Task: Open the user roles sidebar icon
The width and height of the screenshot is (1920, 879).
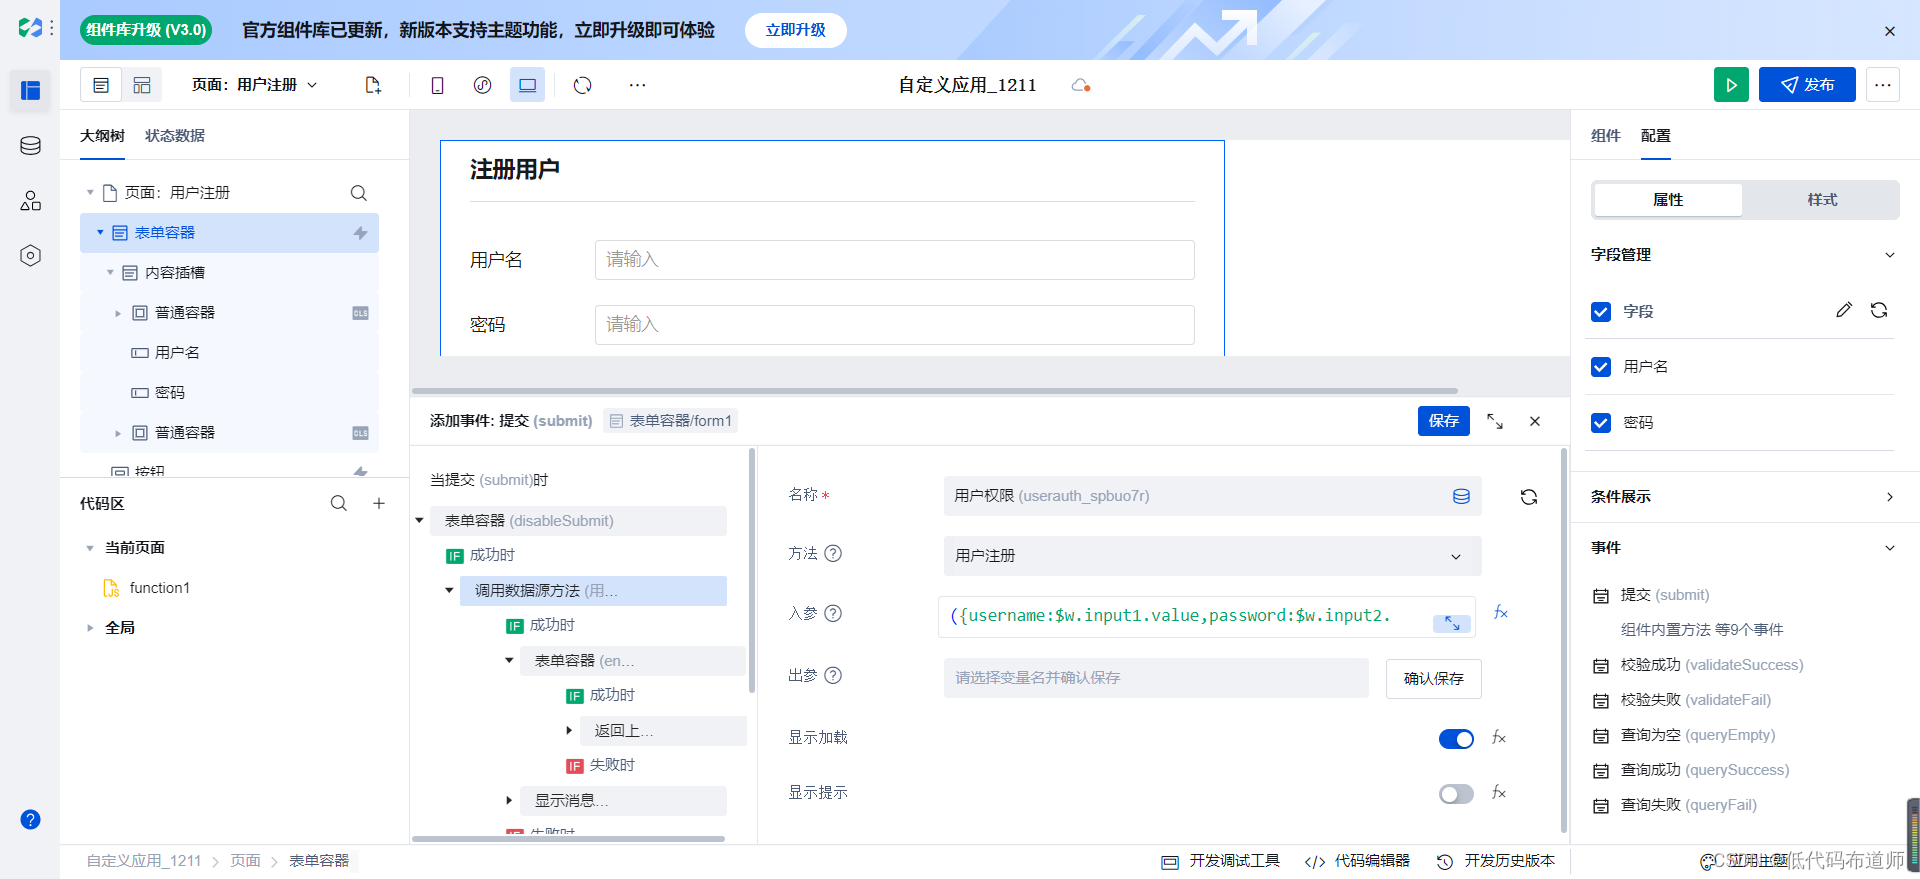Action: coord(30,201)
